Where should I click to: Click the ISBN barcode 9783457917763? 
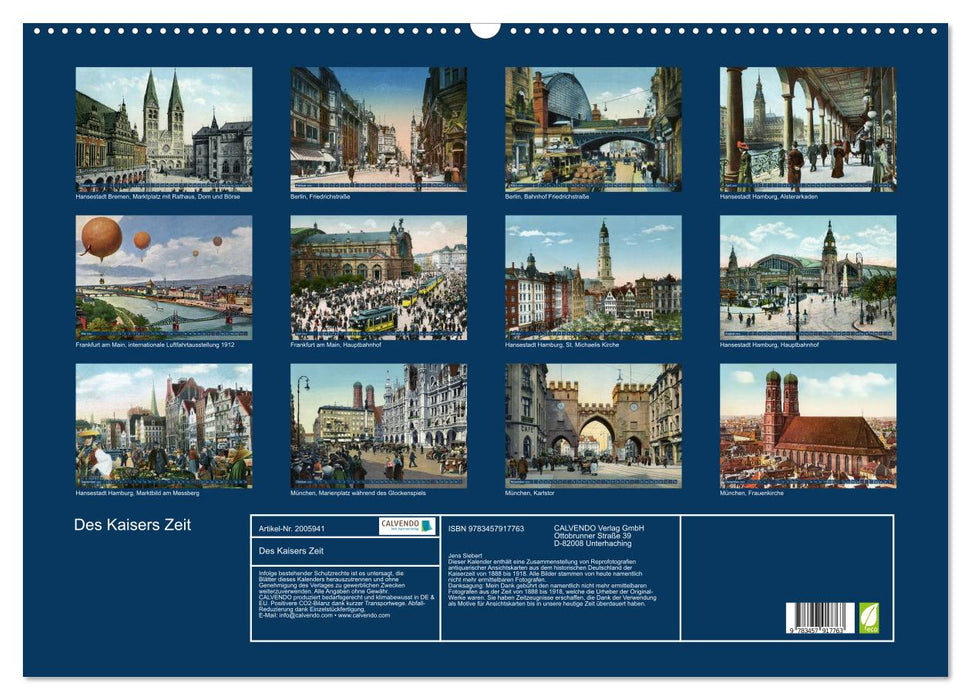[819, 618]
